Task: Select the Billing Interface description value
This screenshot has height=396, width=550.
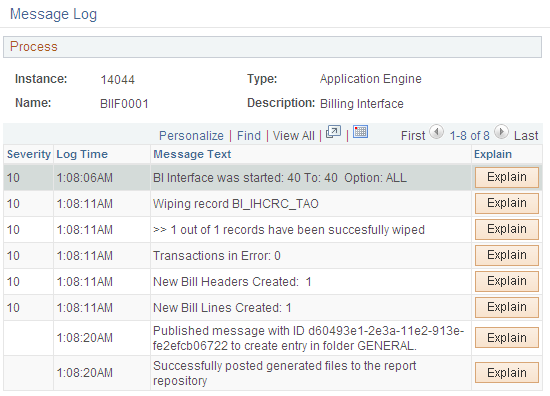Action: [362, 104]
